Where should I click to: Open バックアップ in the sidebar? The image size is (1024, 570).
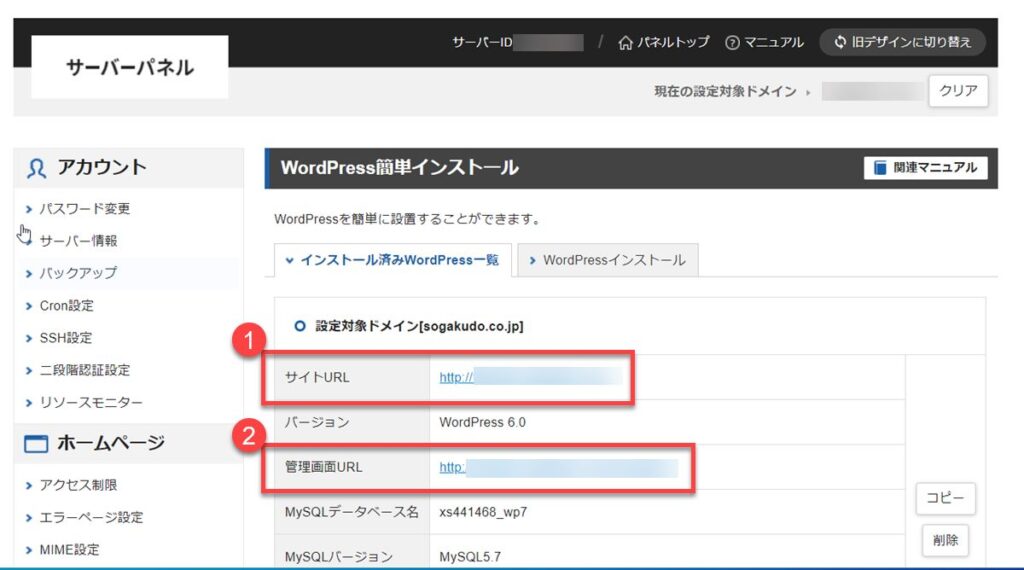pos(78,273)
